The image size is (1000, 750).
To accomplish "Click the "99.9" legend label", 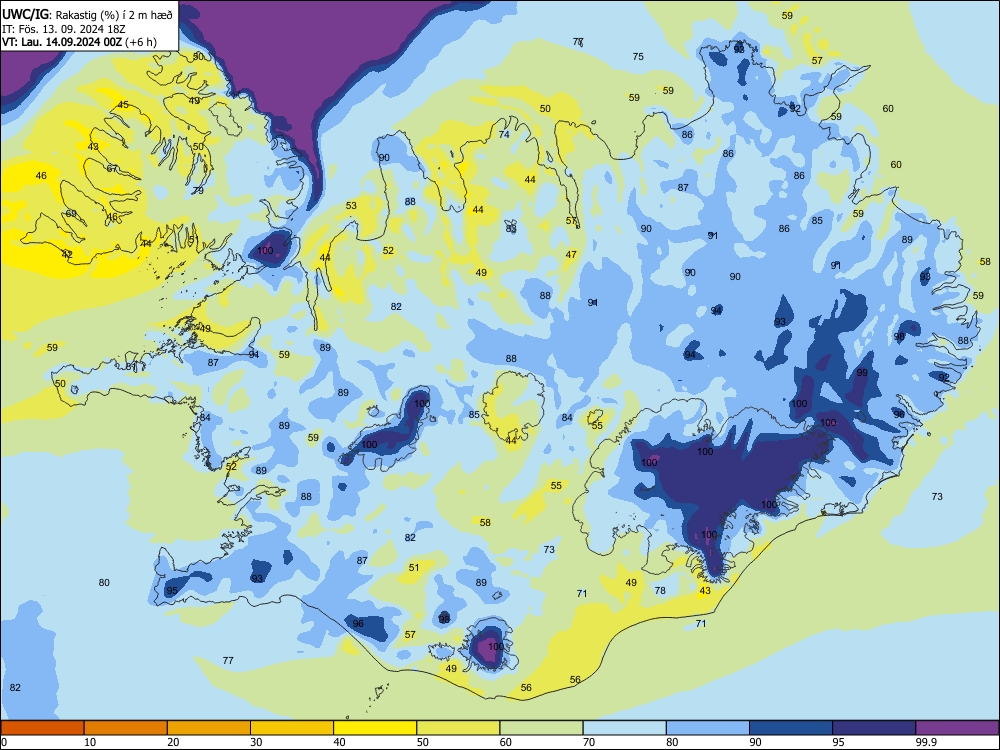I will (925, 742).
